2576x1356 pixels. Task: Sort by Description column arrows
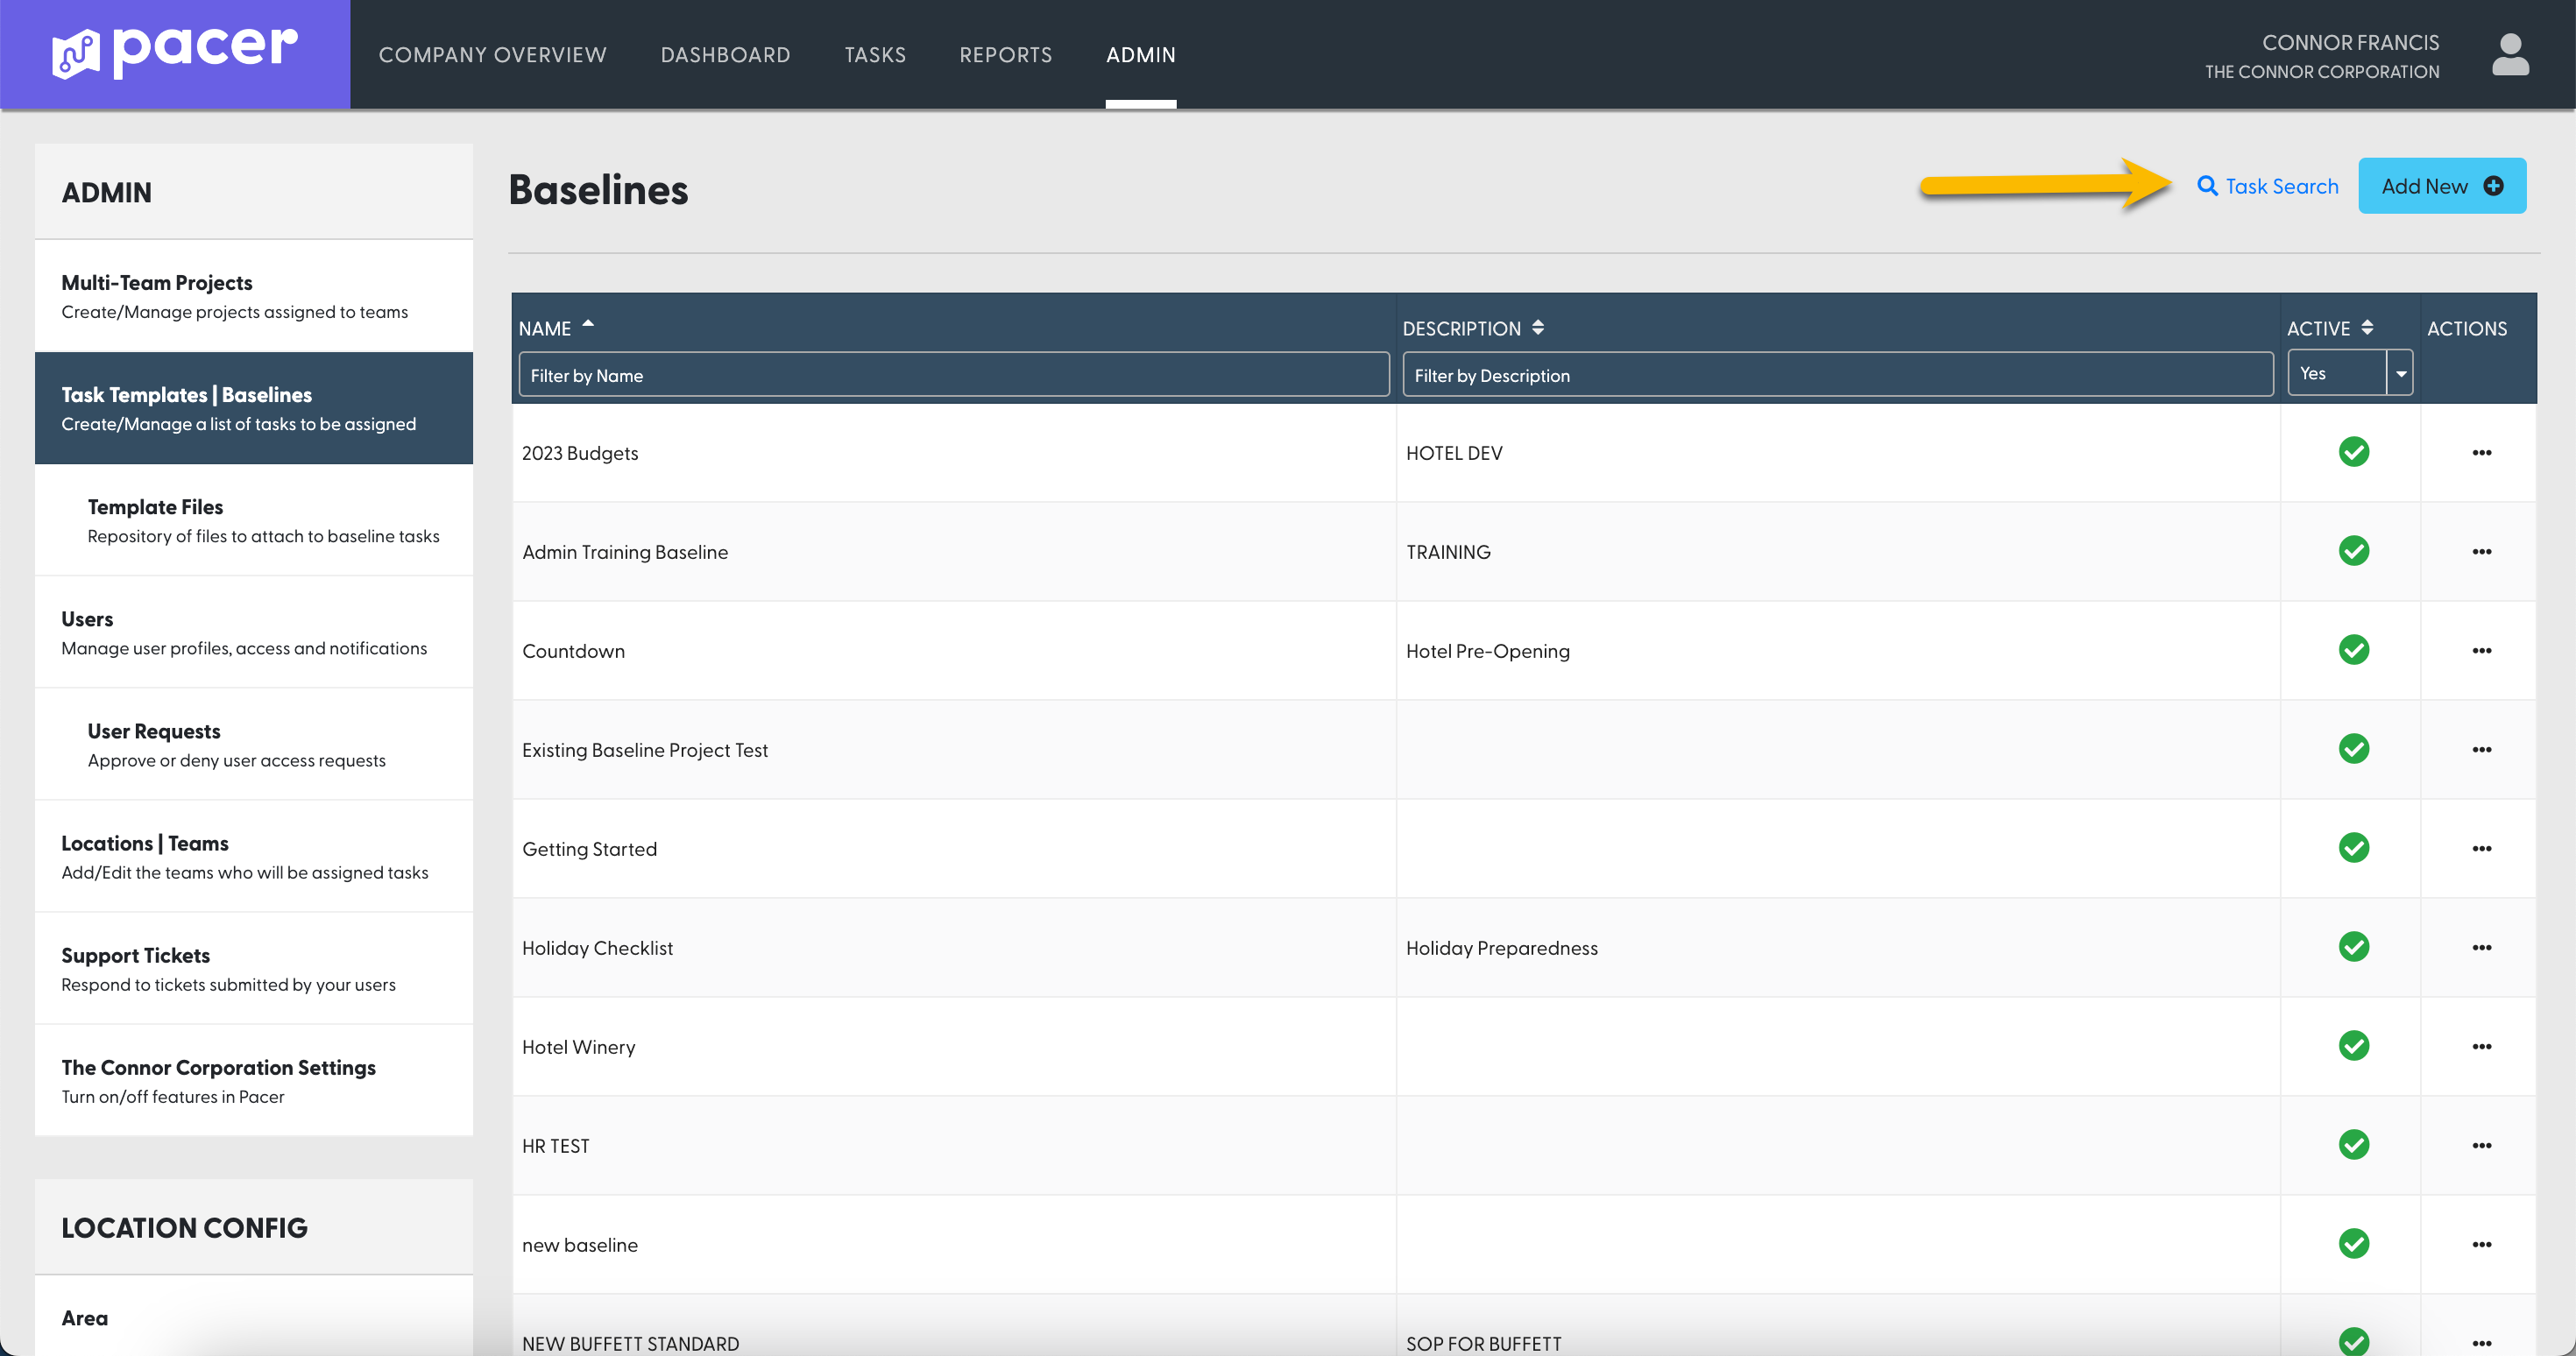click(x=1538, y=327)
